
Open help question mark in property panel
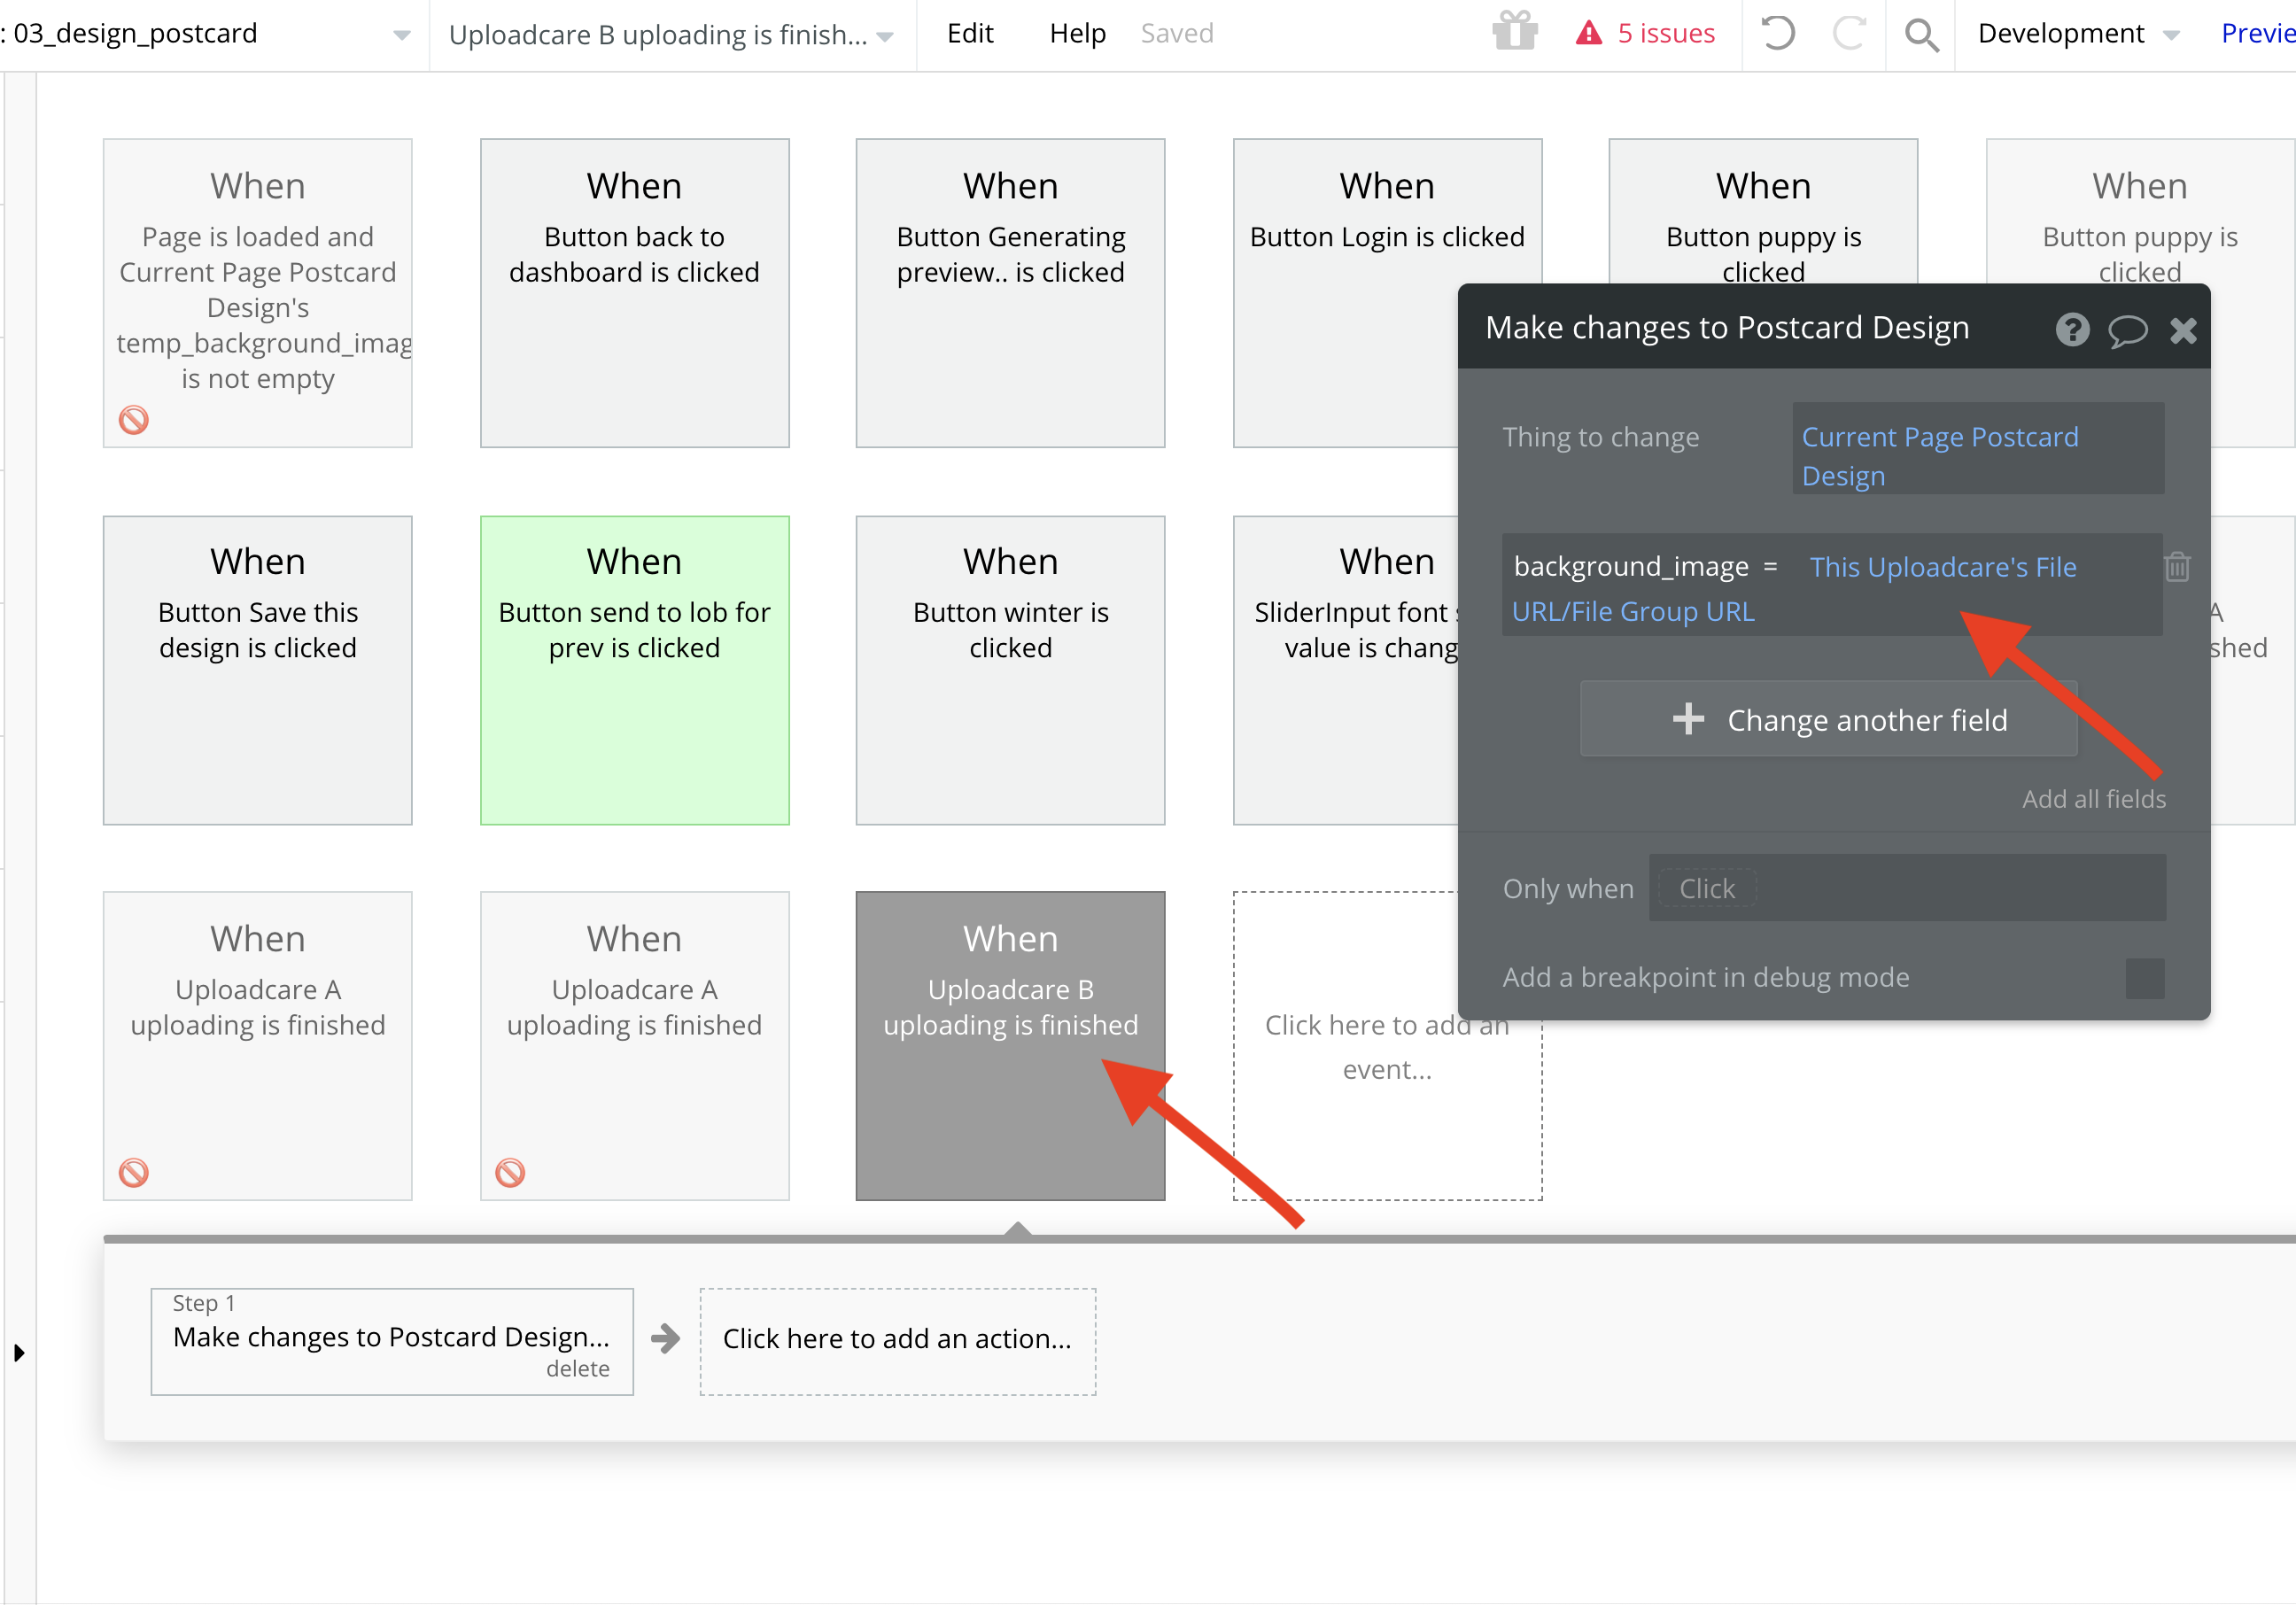tap(2072, 329)
